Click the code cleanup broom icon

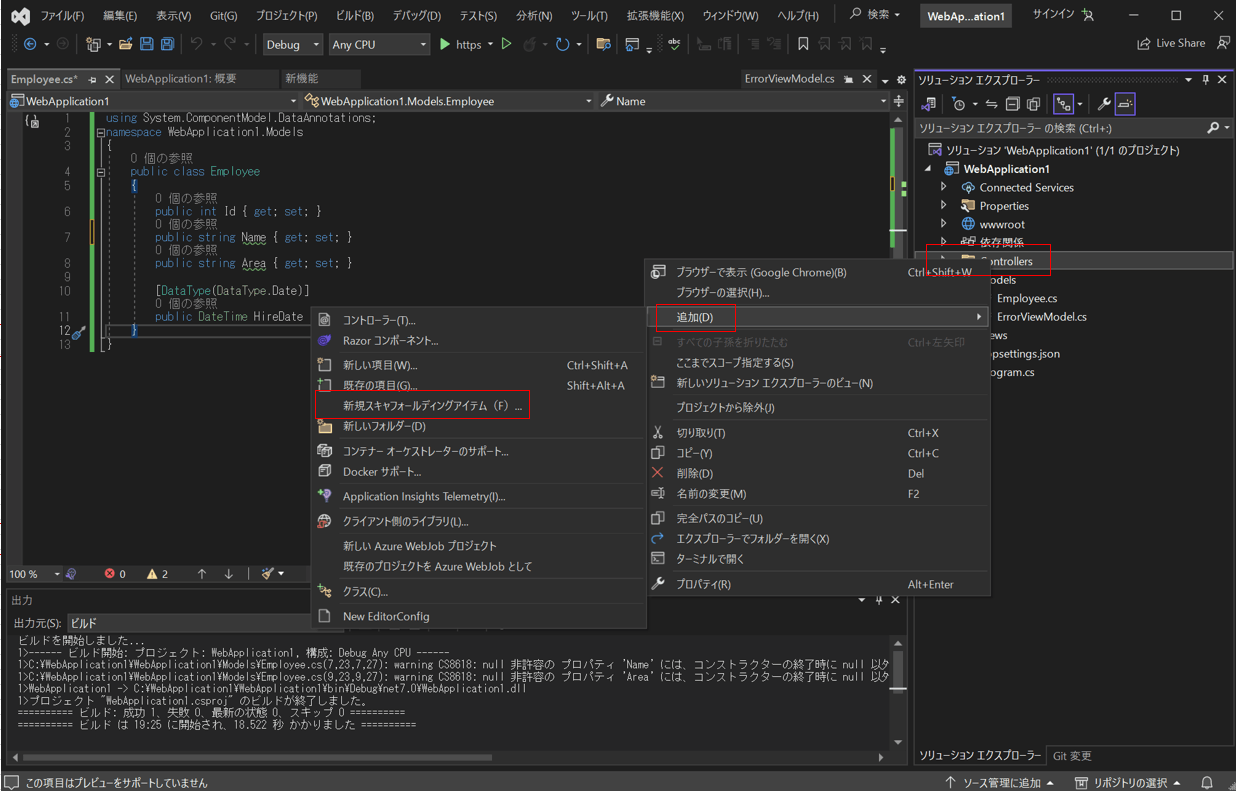click(x=267, y=574)
